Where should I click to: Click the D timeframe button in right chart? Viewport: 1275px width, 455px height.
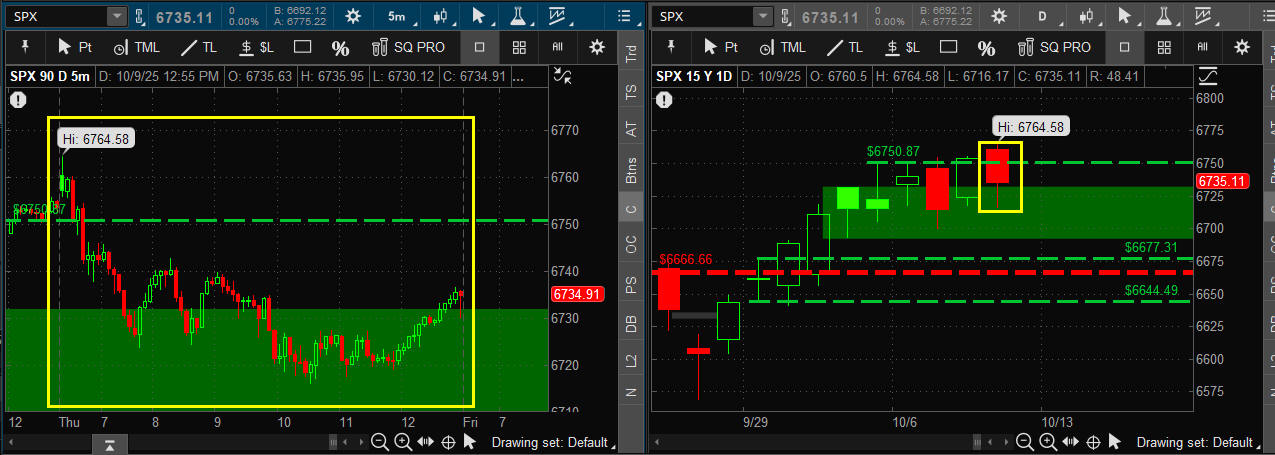1043,16
